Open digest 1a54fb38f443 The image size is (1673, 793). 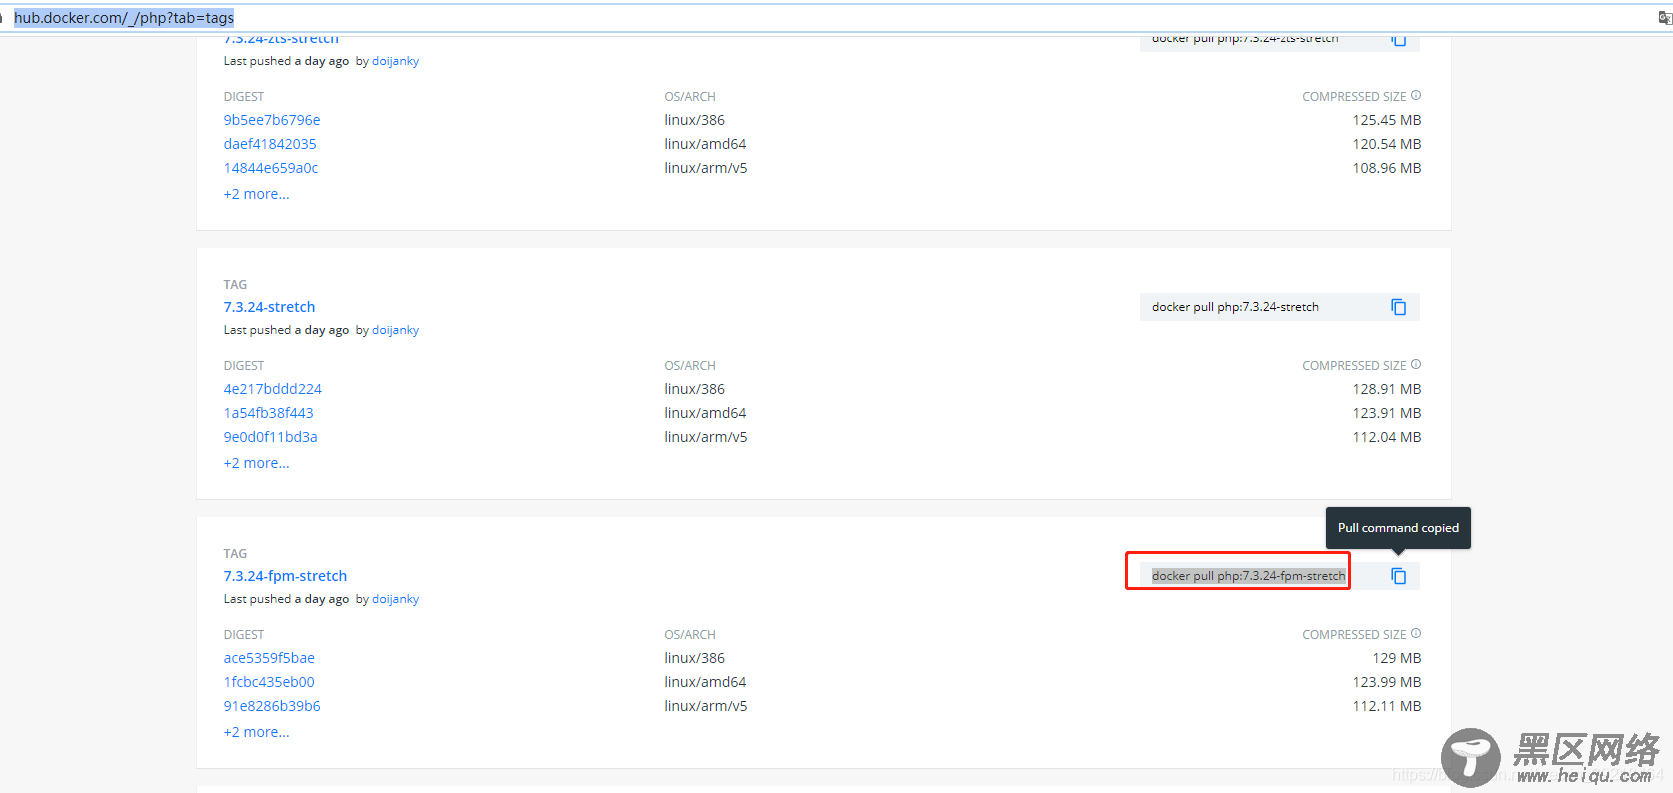[x=269, y=413]
